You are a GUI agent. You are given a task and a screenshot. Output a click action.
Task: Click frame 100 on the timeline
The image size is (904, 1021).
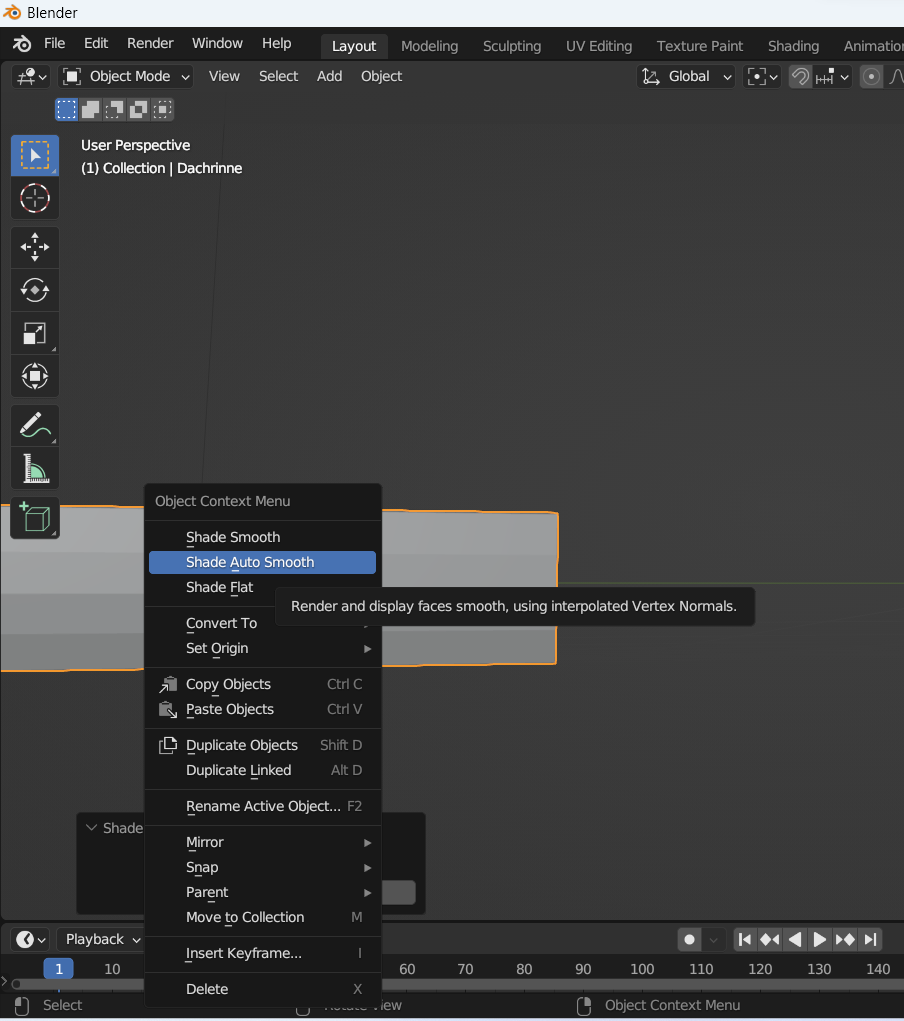click(642, 969)
